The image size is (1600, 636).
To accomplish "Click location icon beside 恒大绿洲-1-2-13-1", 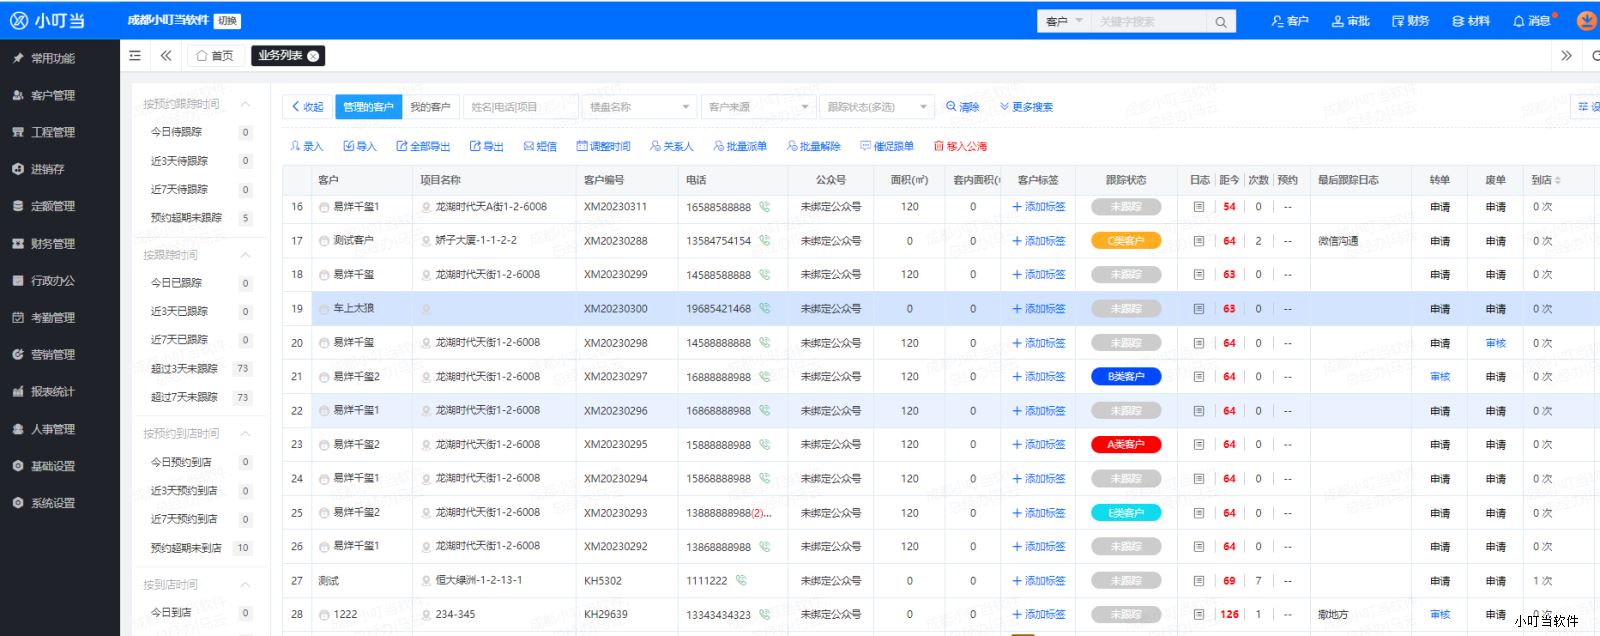I will 427,581.
